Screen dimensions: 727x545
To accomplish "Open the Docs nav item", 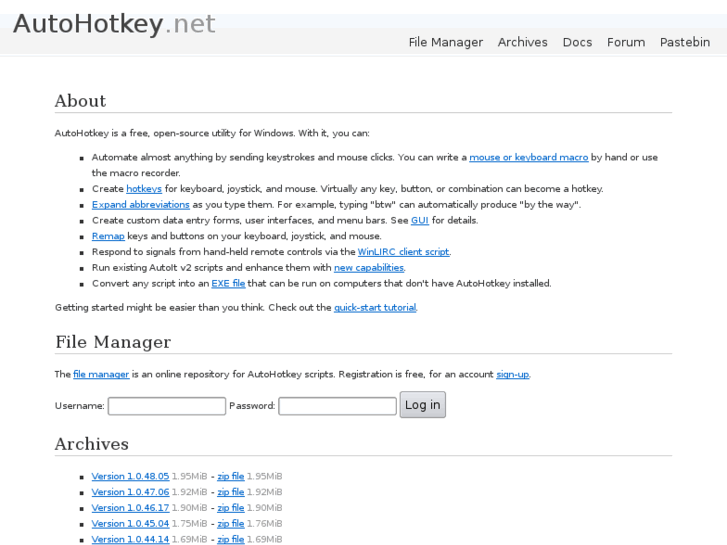I will pos(577,42).
